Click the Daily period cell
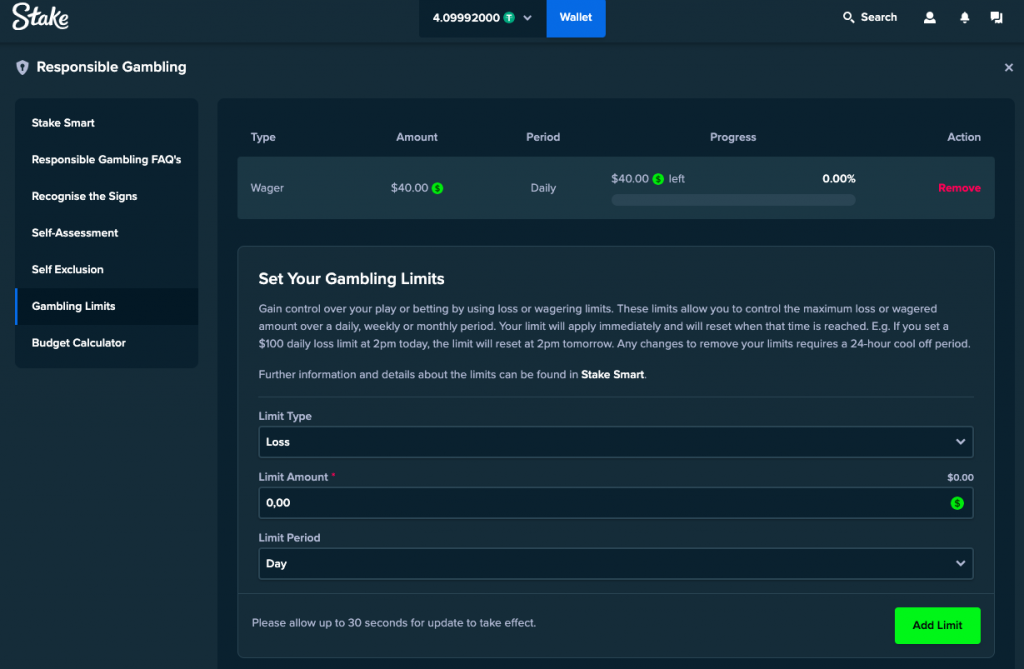This screenshot has width=1024, height=669. (543, 188)
